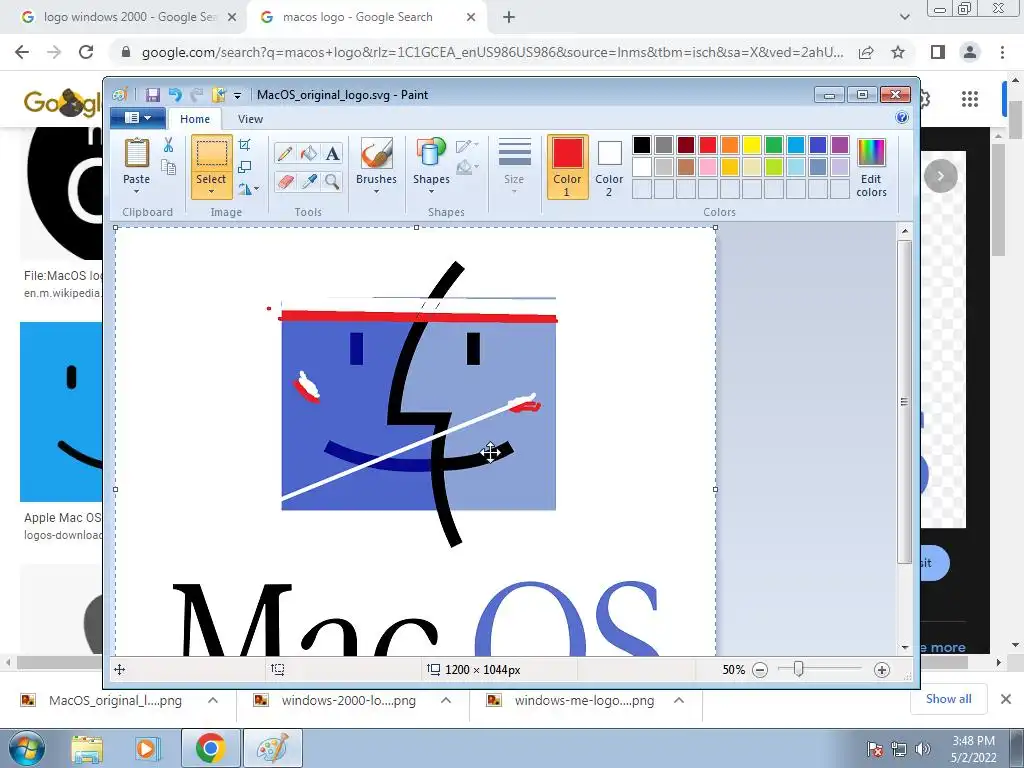This screenshot has height=768, width=1024.
Task: Open Paint Help question mark icon
Action: coord(902,118)
